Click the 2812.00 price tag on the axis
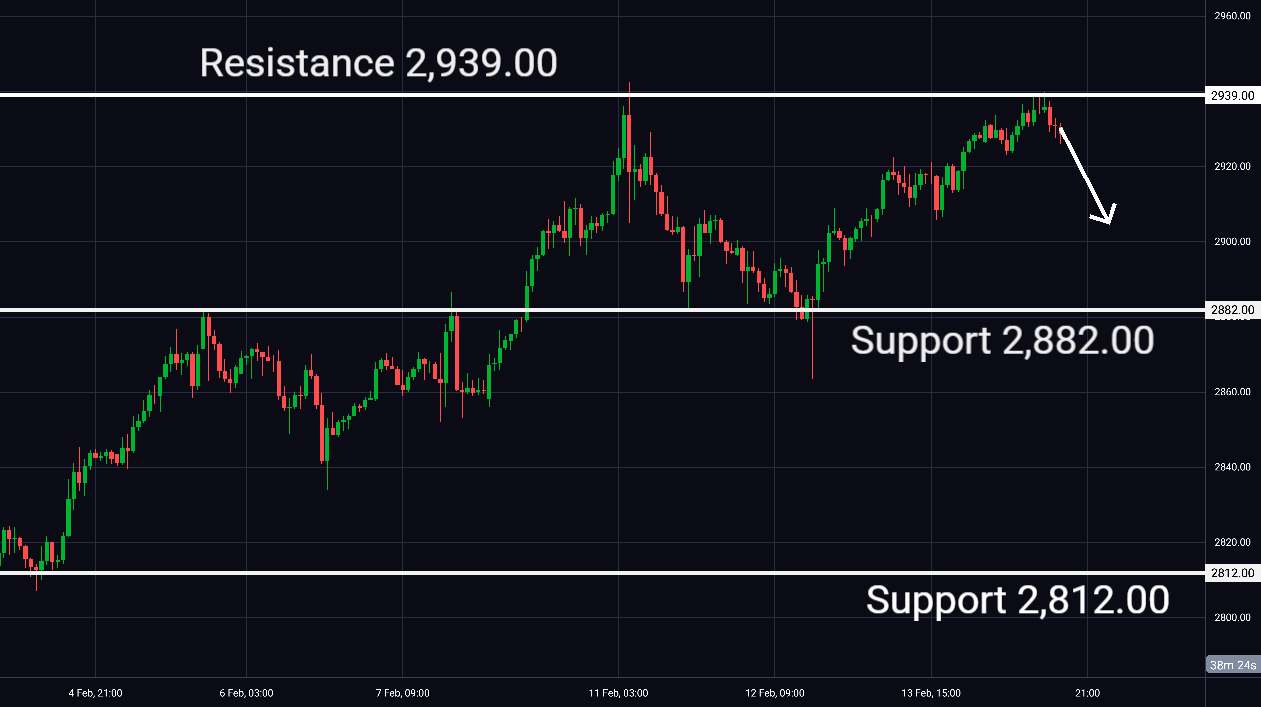Image resolution: width=1261 pixels, height=707 pixels. tap(1231, 573)
